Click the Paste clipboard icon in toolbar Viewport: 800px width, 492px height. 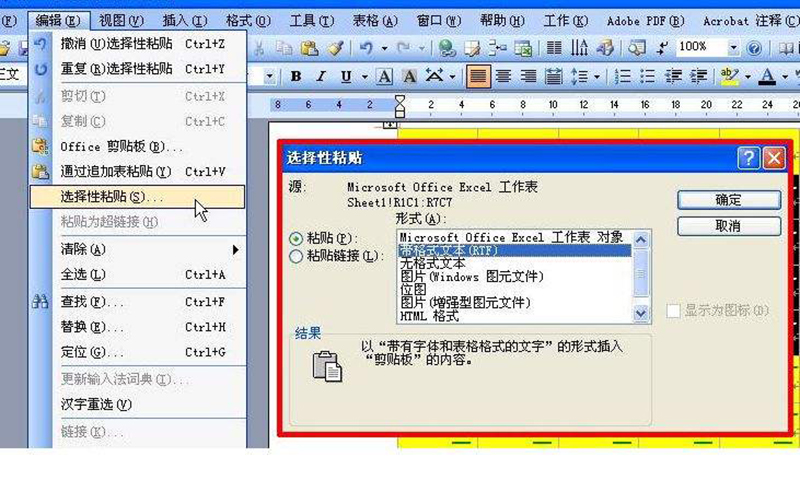[309, 48]
